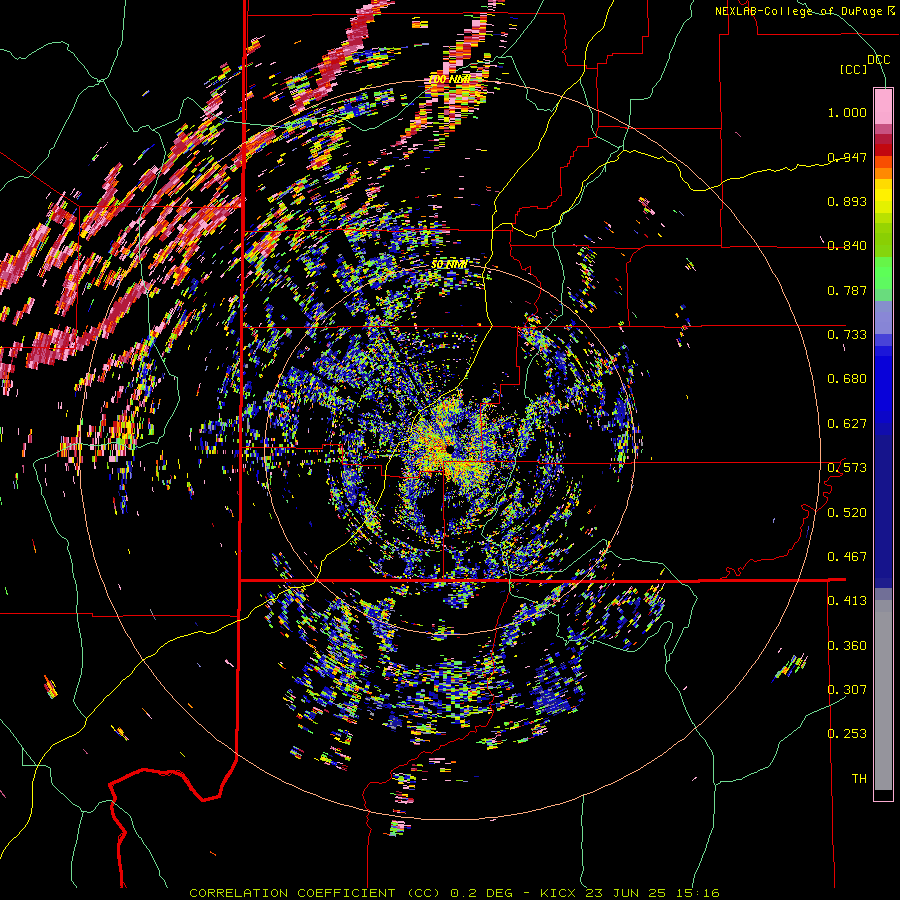Click the DCC label above the color bar

click(x=879, y=59)
